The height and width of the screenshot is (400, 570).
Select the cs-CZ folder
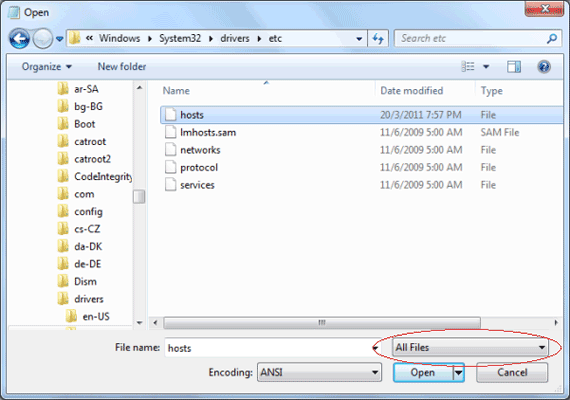[x=87, y=229]
